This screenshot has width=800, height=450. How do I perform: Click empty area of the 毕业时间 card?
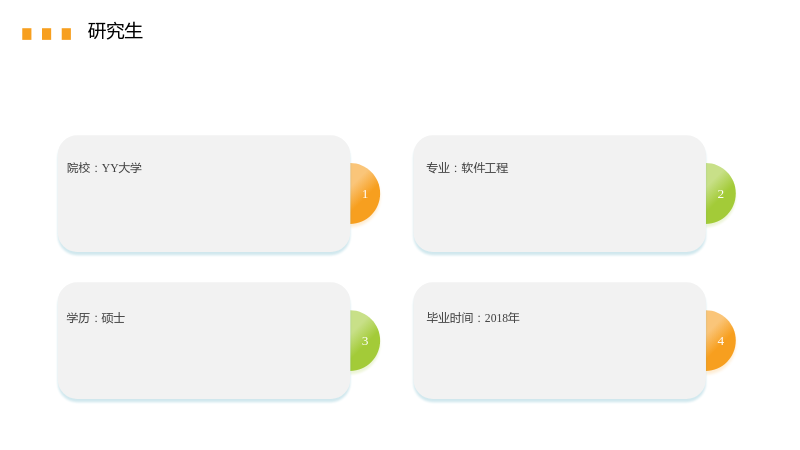point(560,362)
